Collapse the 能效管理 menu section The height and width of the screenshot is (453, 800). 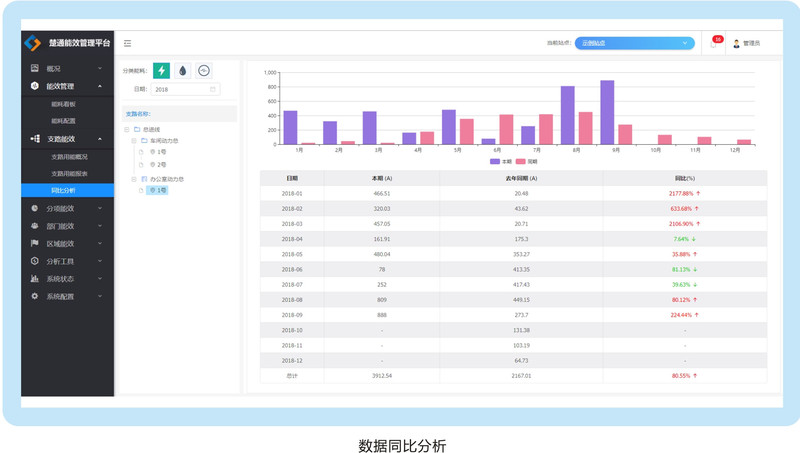pyautogui.click(x=99, y=86)
